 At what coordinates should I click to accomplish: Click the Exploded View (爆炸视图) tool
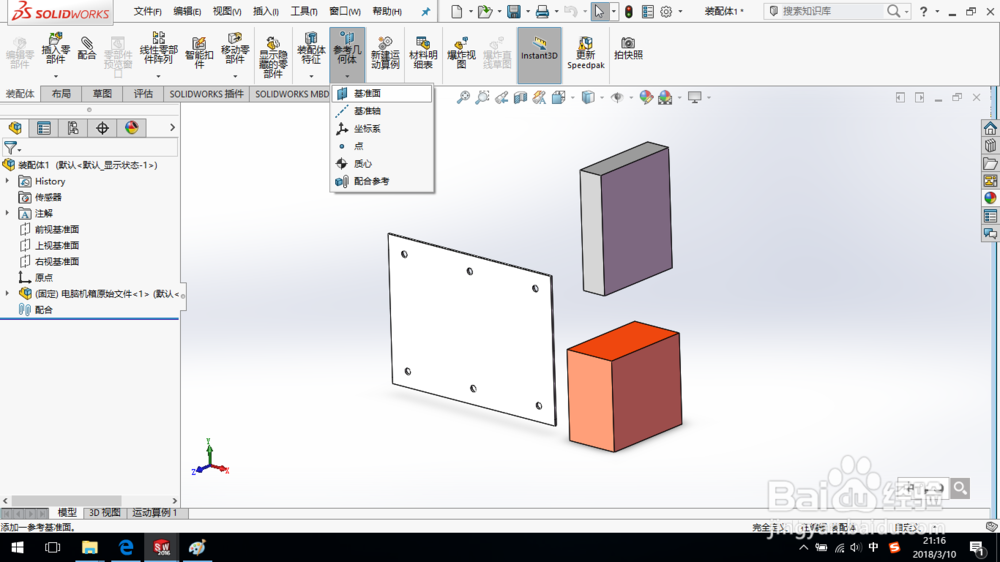[461, 54]
